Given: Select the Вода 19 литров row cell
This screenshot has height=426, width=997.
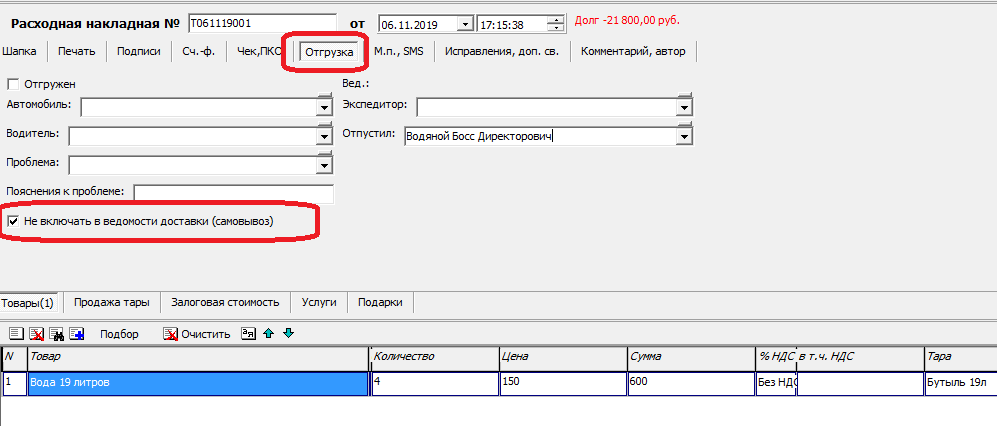Looking at the screenshot, I should [198, 383].
